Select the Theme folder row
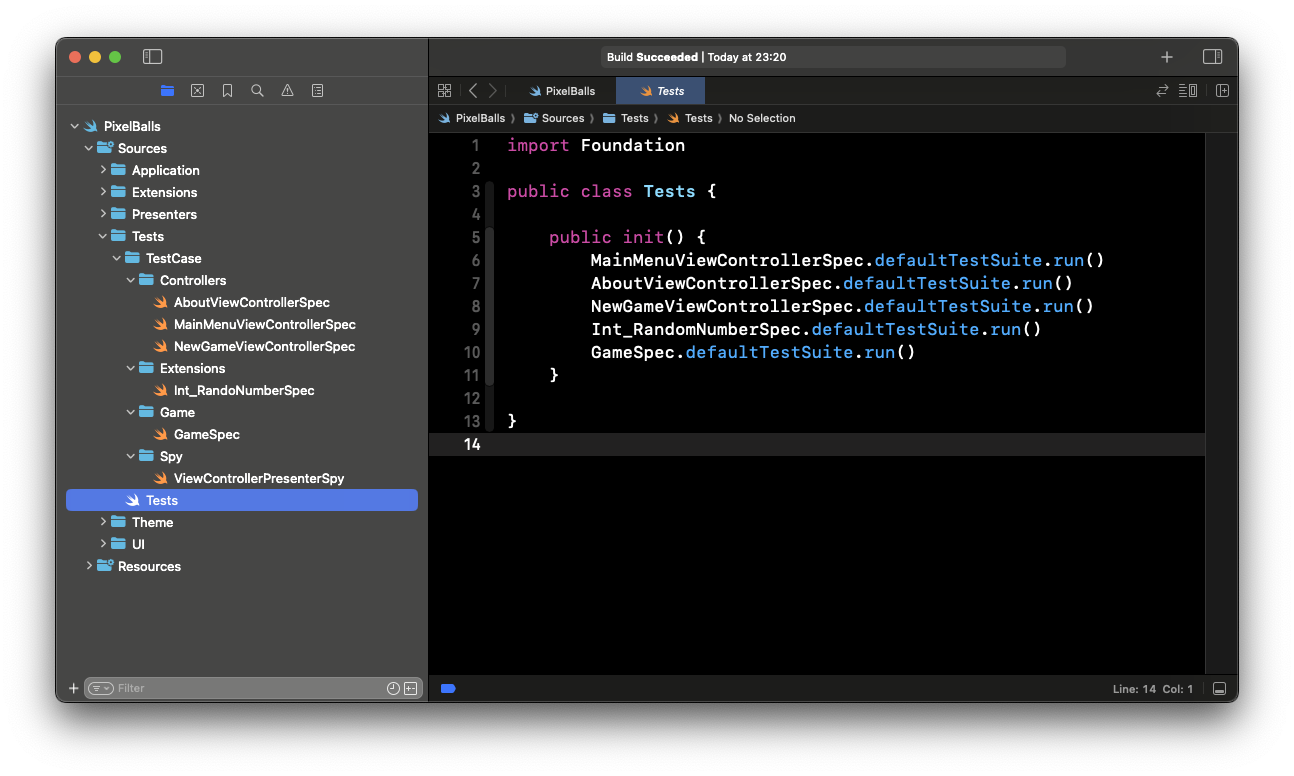The width and height of the screenshot is (1294, 776). click(x=242, y=522)
